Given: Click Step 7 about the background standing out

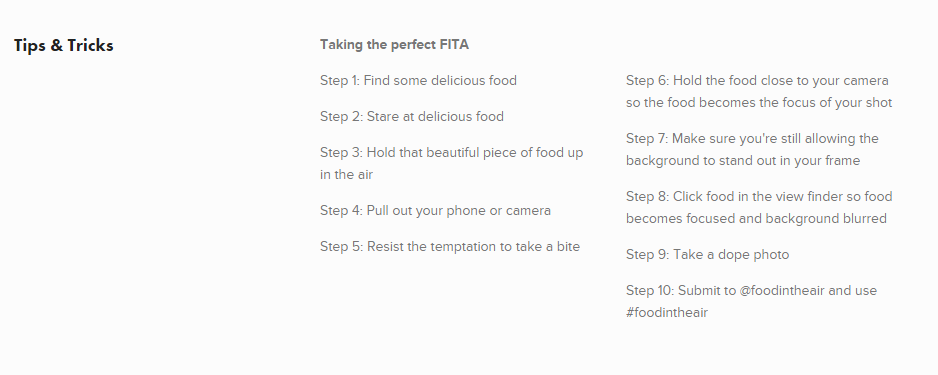Looking at the screenshot, I should pyautogui.click(x=752, y=150).
